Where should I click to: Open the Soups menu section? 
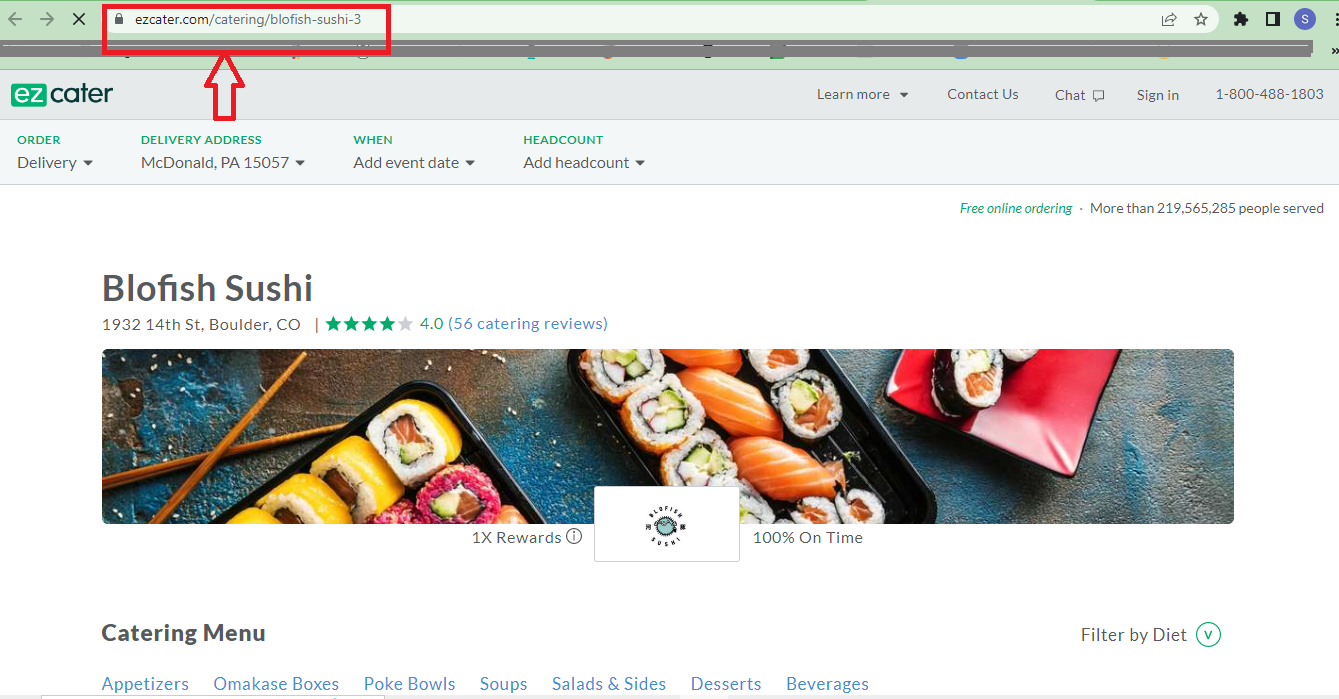coord(503,684)
